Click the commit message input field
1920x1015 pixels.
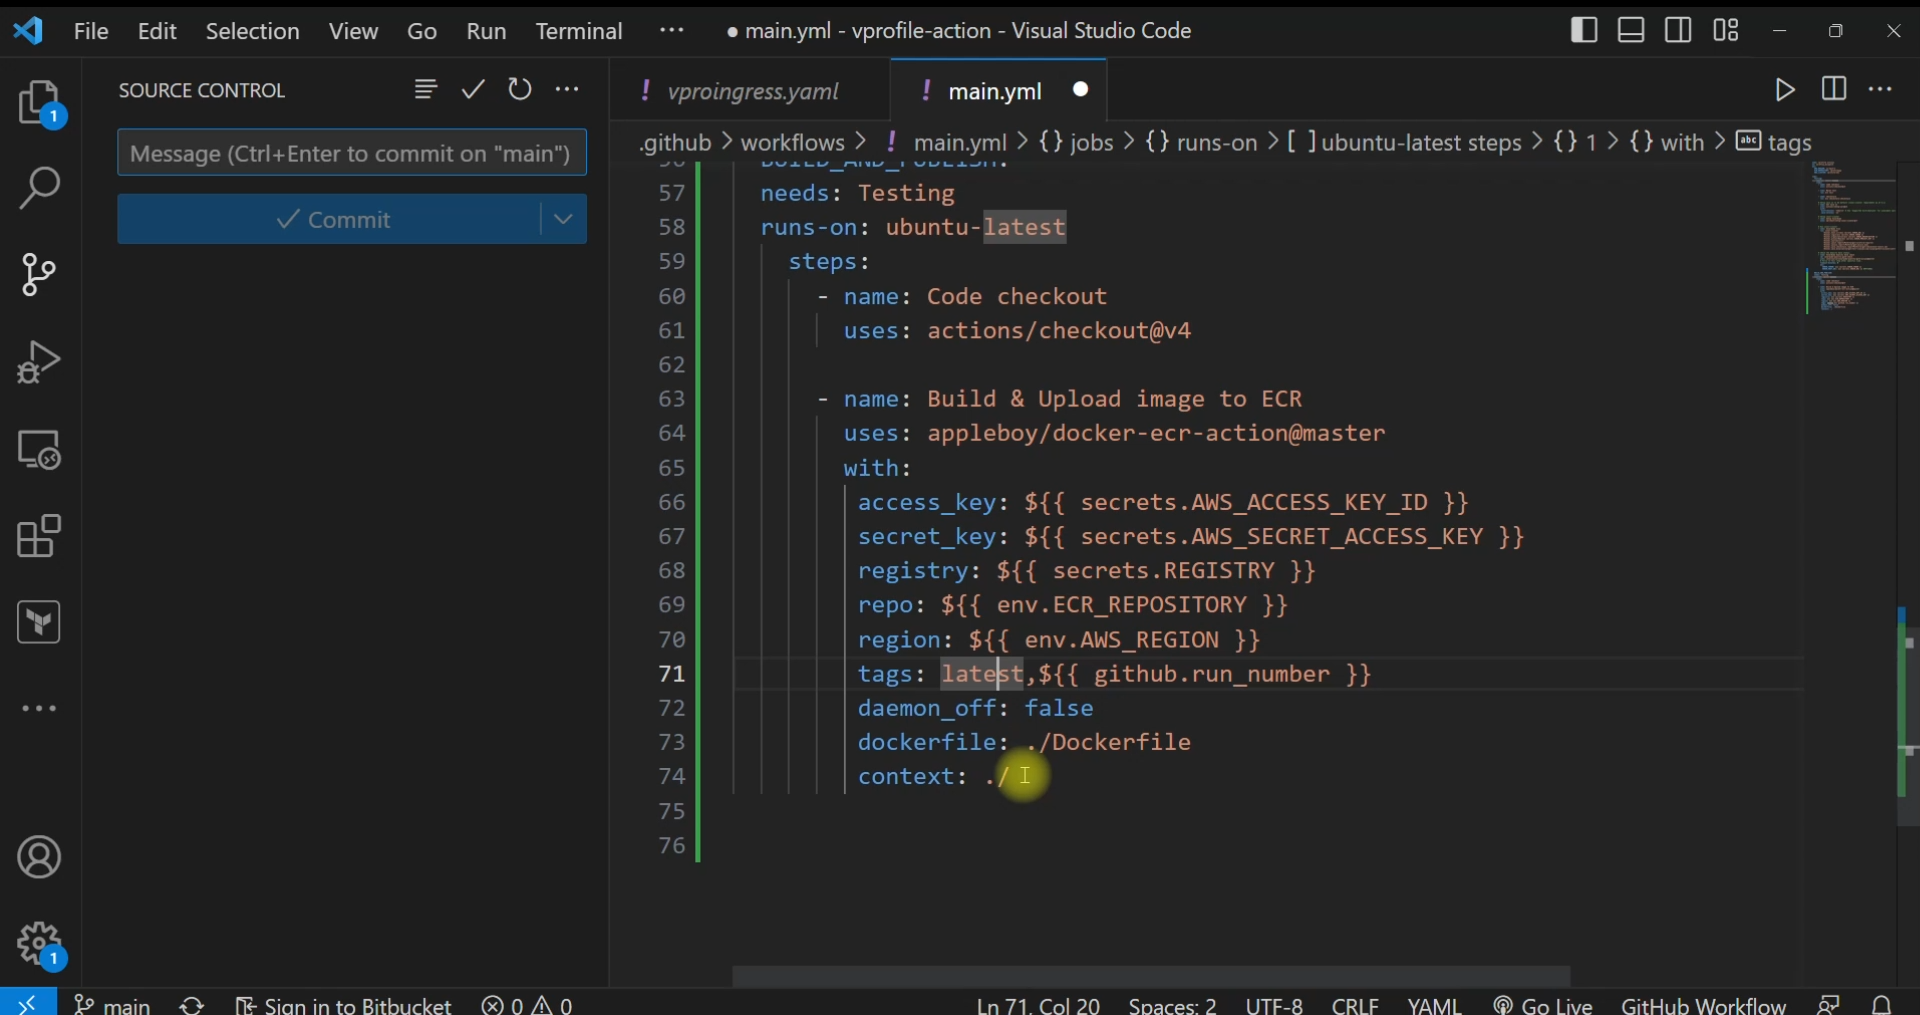pos(352,153)
